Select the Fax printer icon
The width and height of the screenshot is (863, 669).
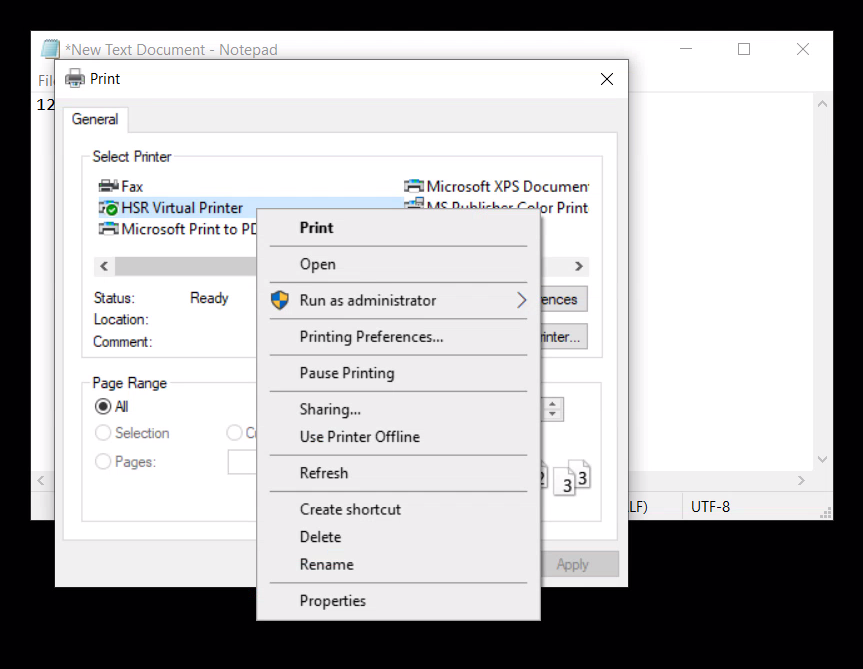coord(108,186)
